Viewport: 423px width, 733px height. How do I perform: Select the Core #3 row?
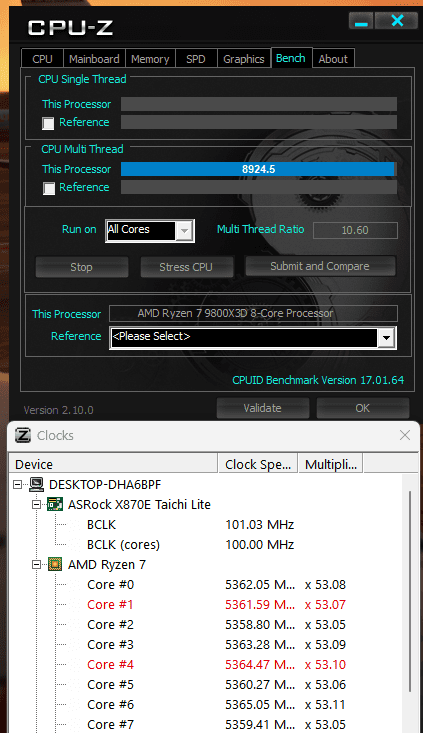[206, 645]
